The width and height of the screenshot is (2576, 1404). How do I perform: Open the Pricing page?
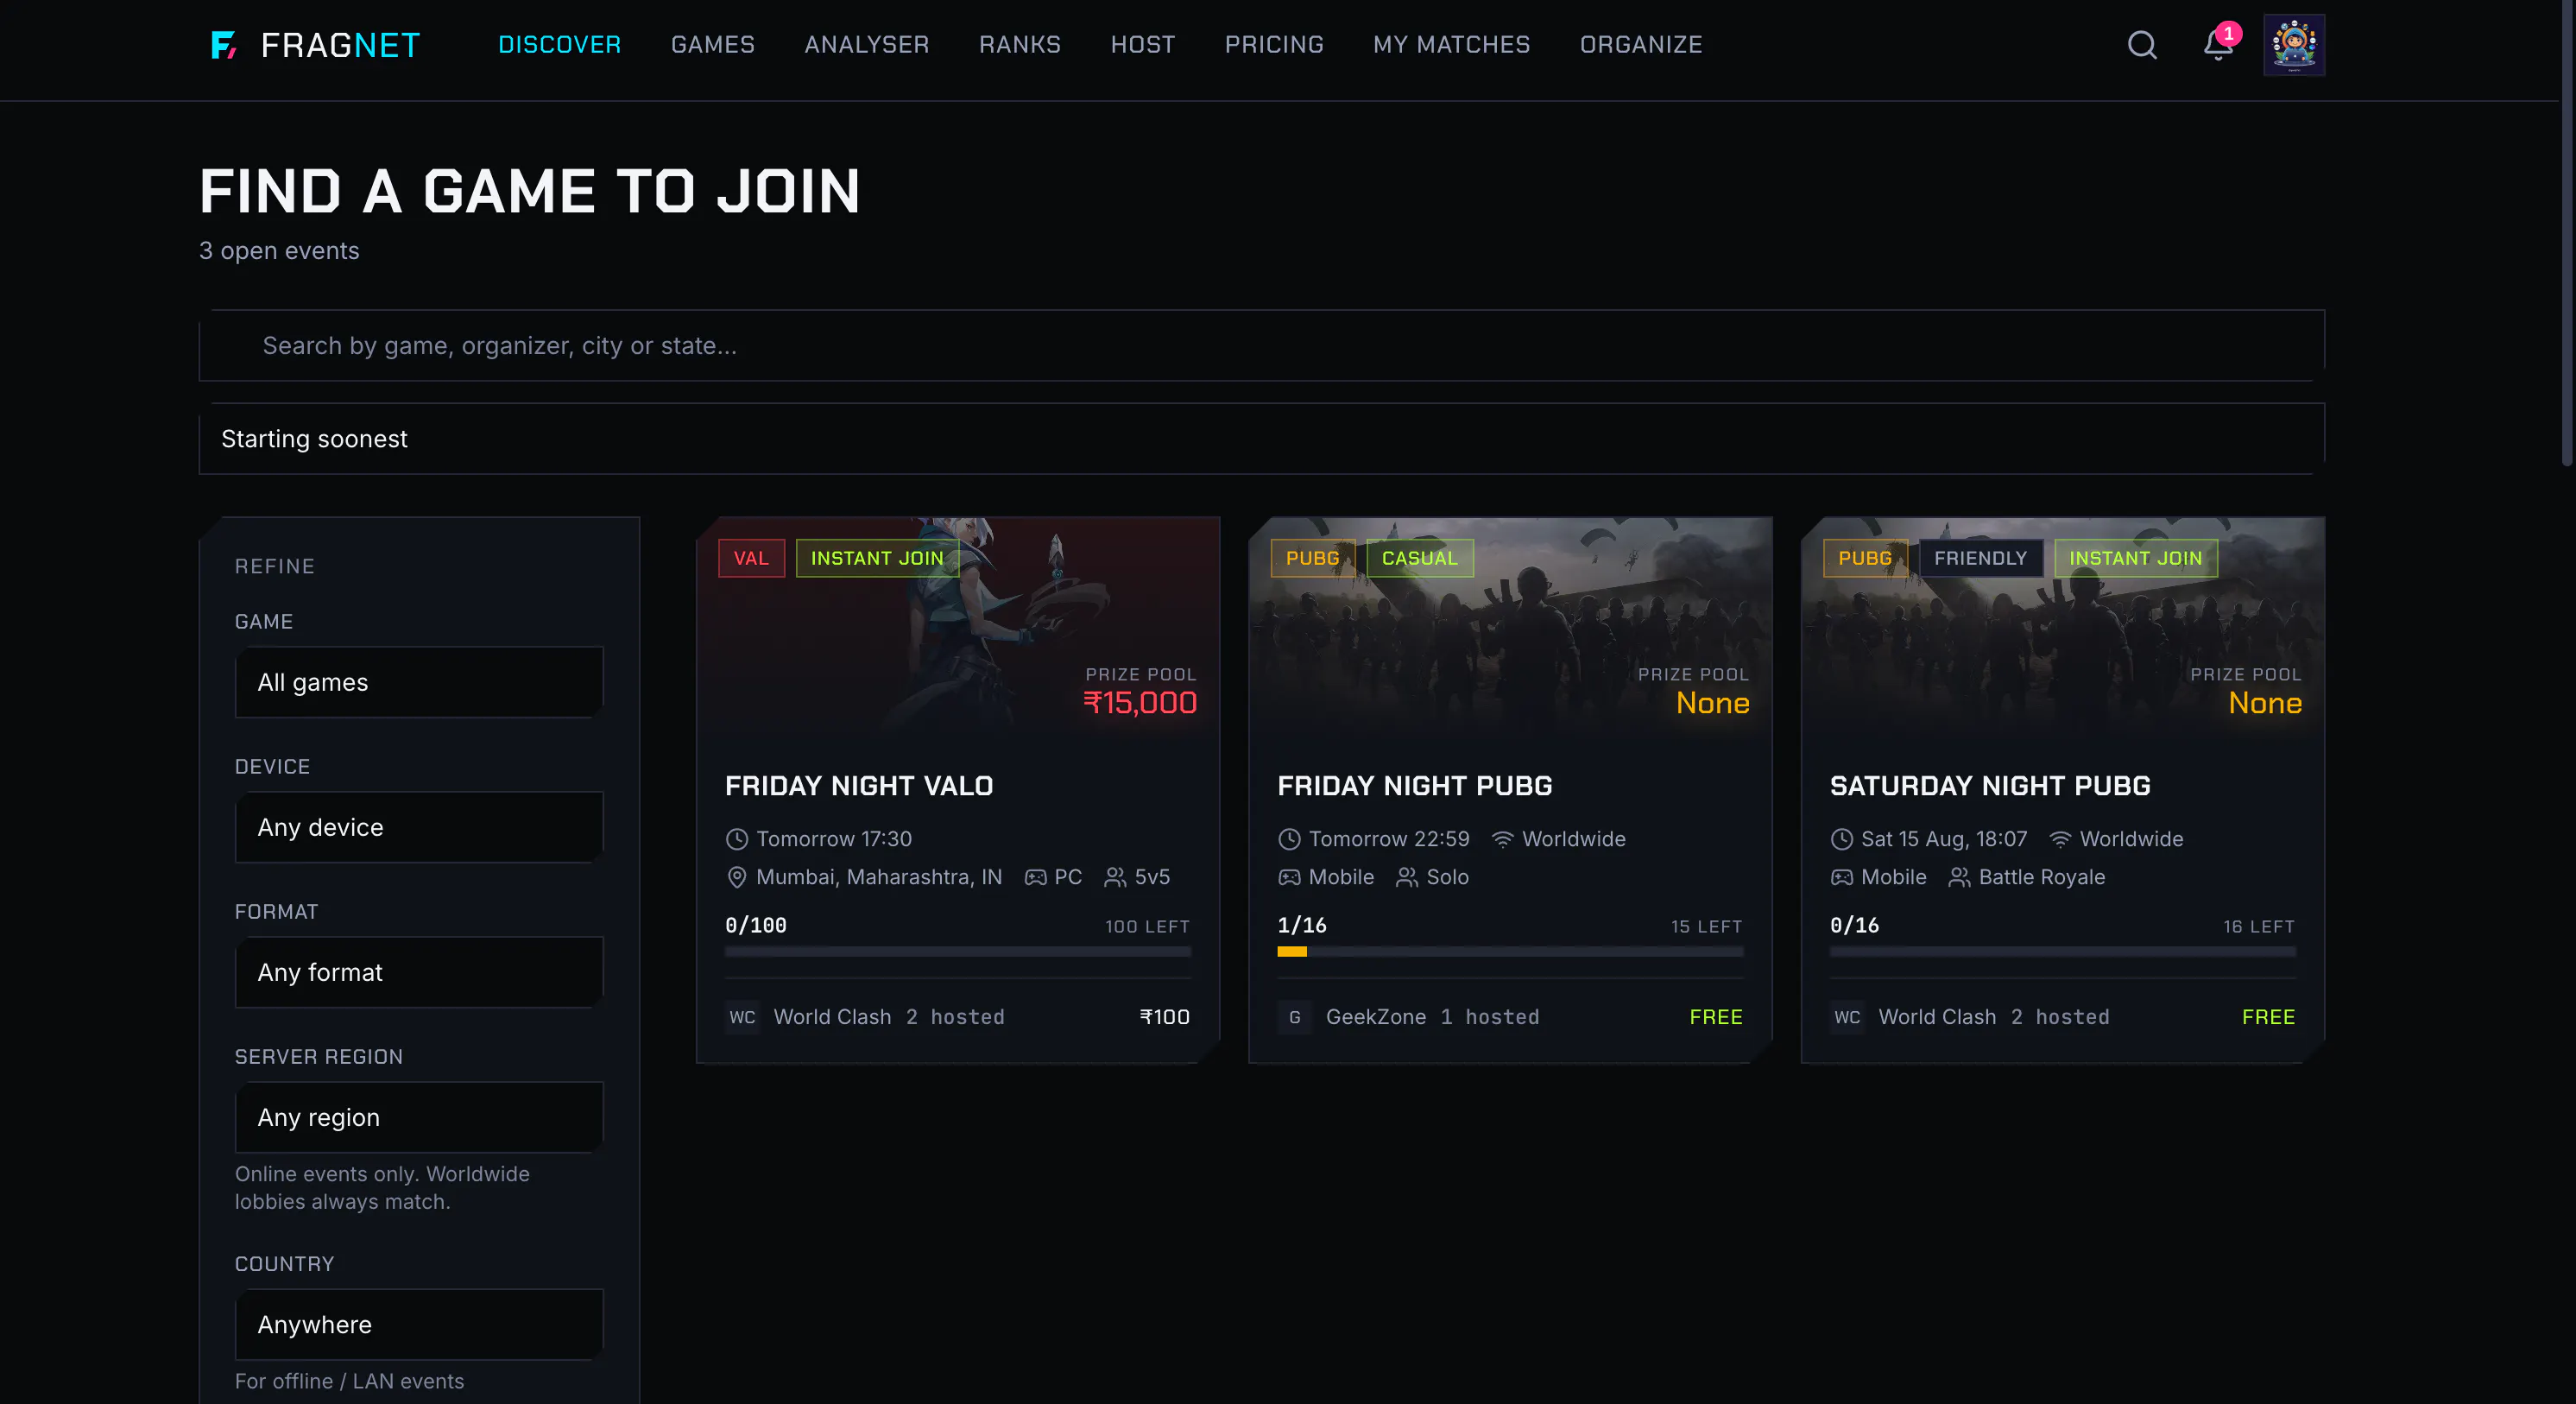[x=1274, y=45]
